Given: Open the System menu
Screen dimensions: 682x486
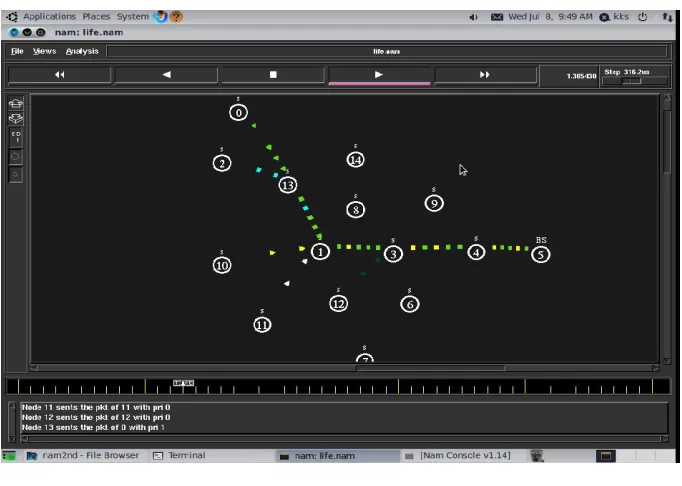Looking at the screenshot, I should 133,17.
